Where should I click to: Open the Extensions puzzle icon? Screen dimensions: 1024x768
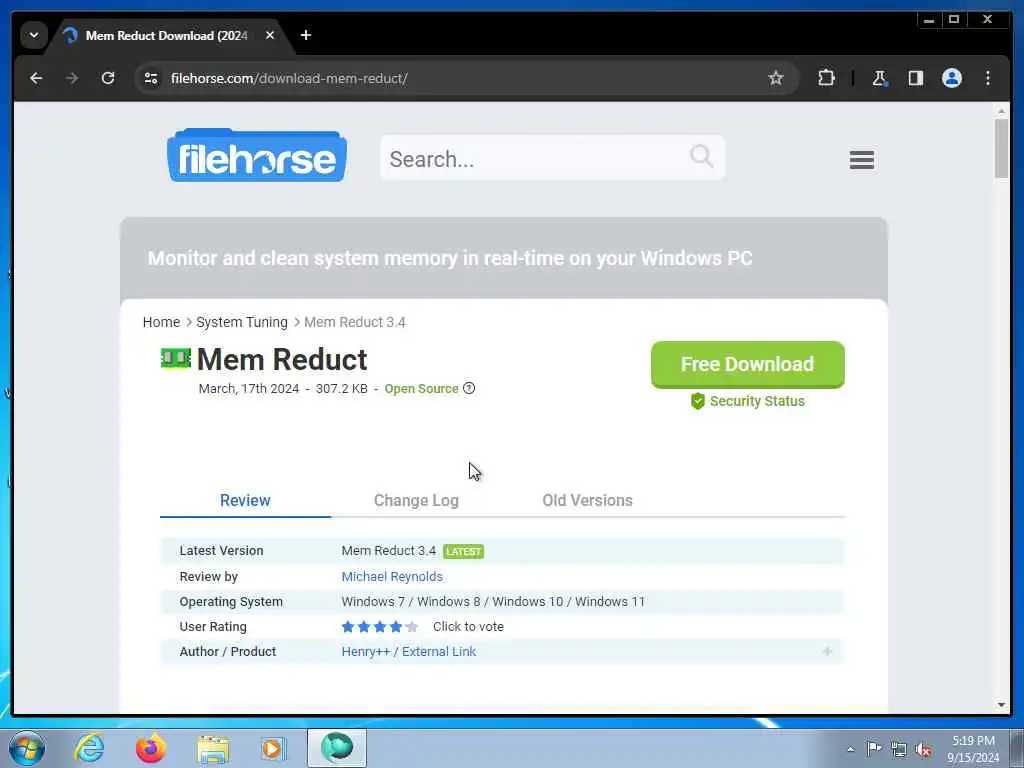point(826,78)
